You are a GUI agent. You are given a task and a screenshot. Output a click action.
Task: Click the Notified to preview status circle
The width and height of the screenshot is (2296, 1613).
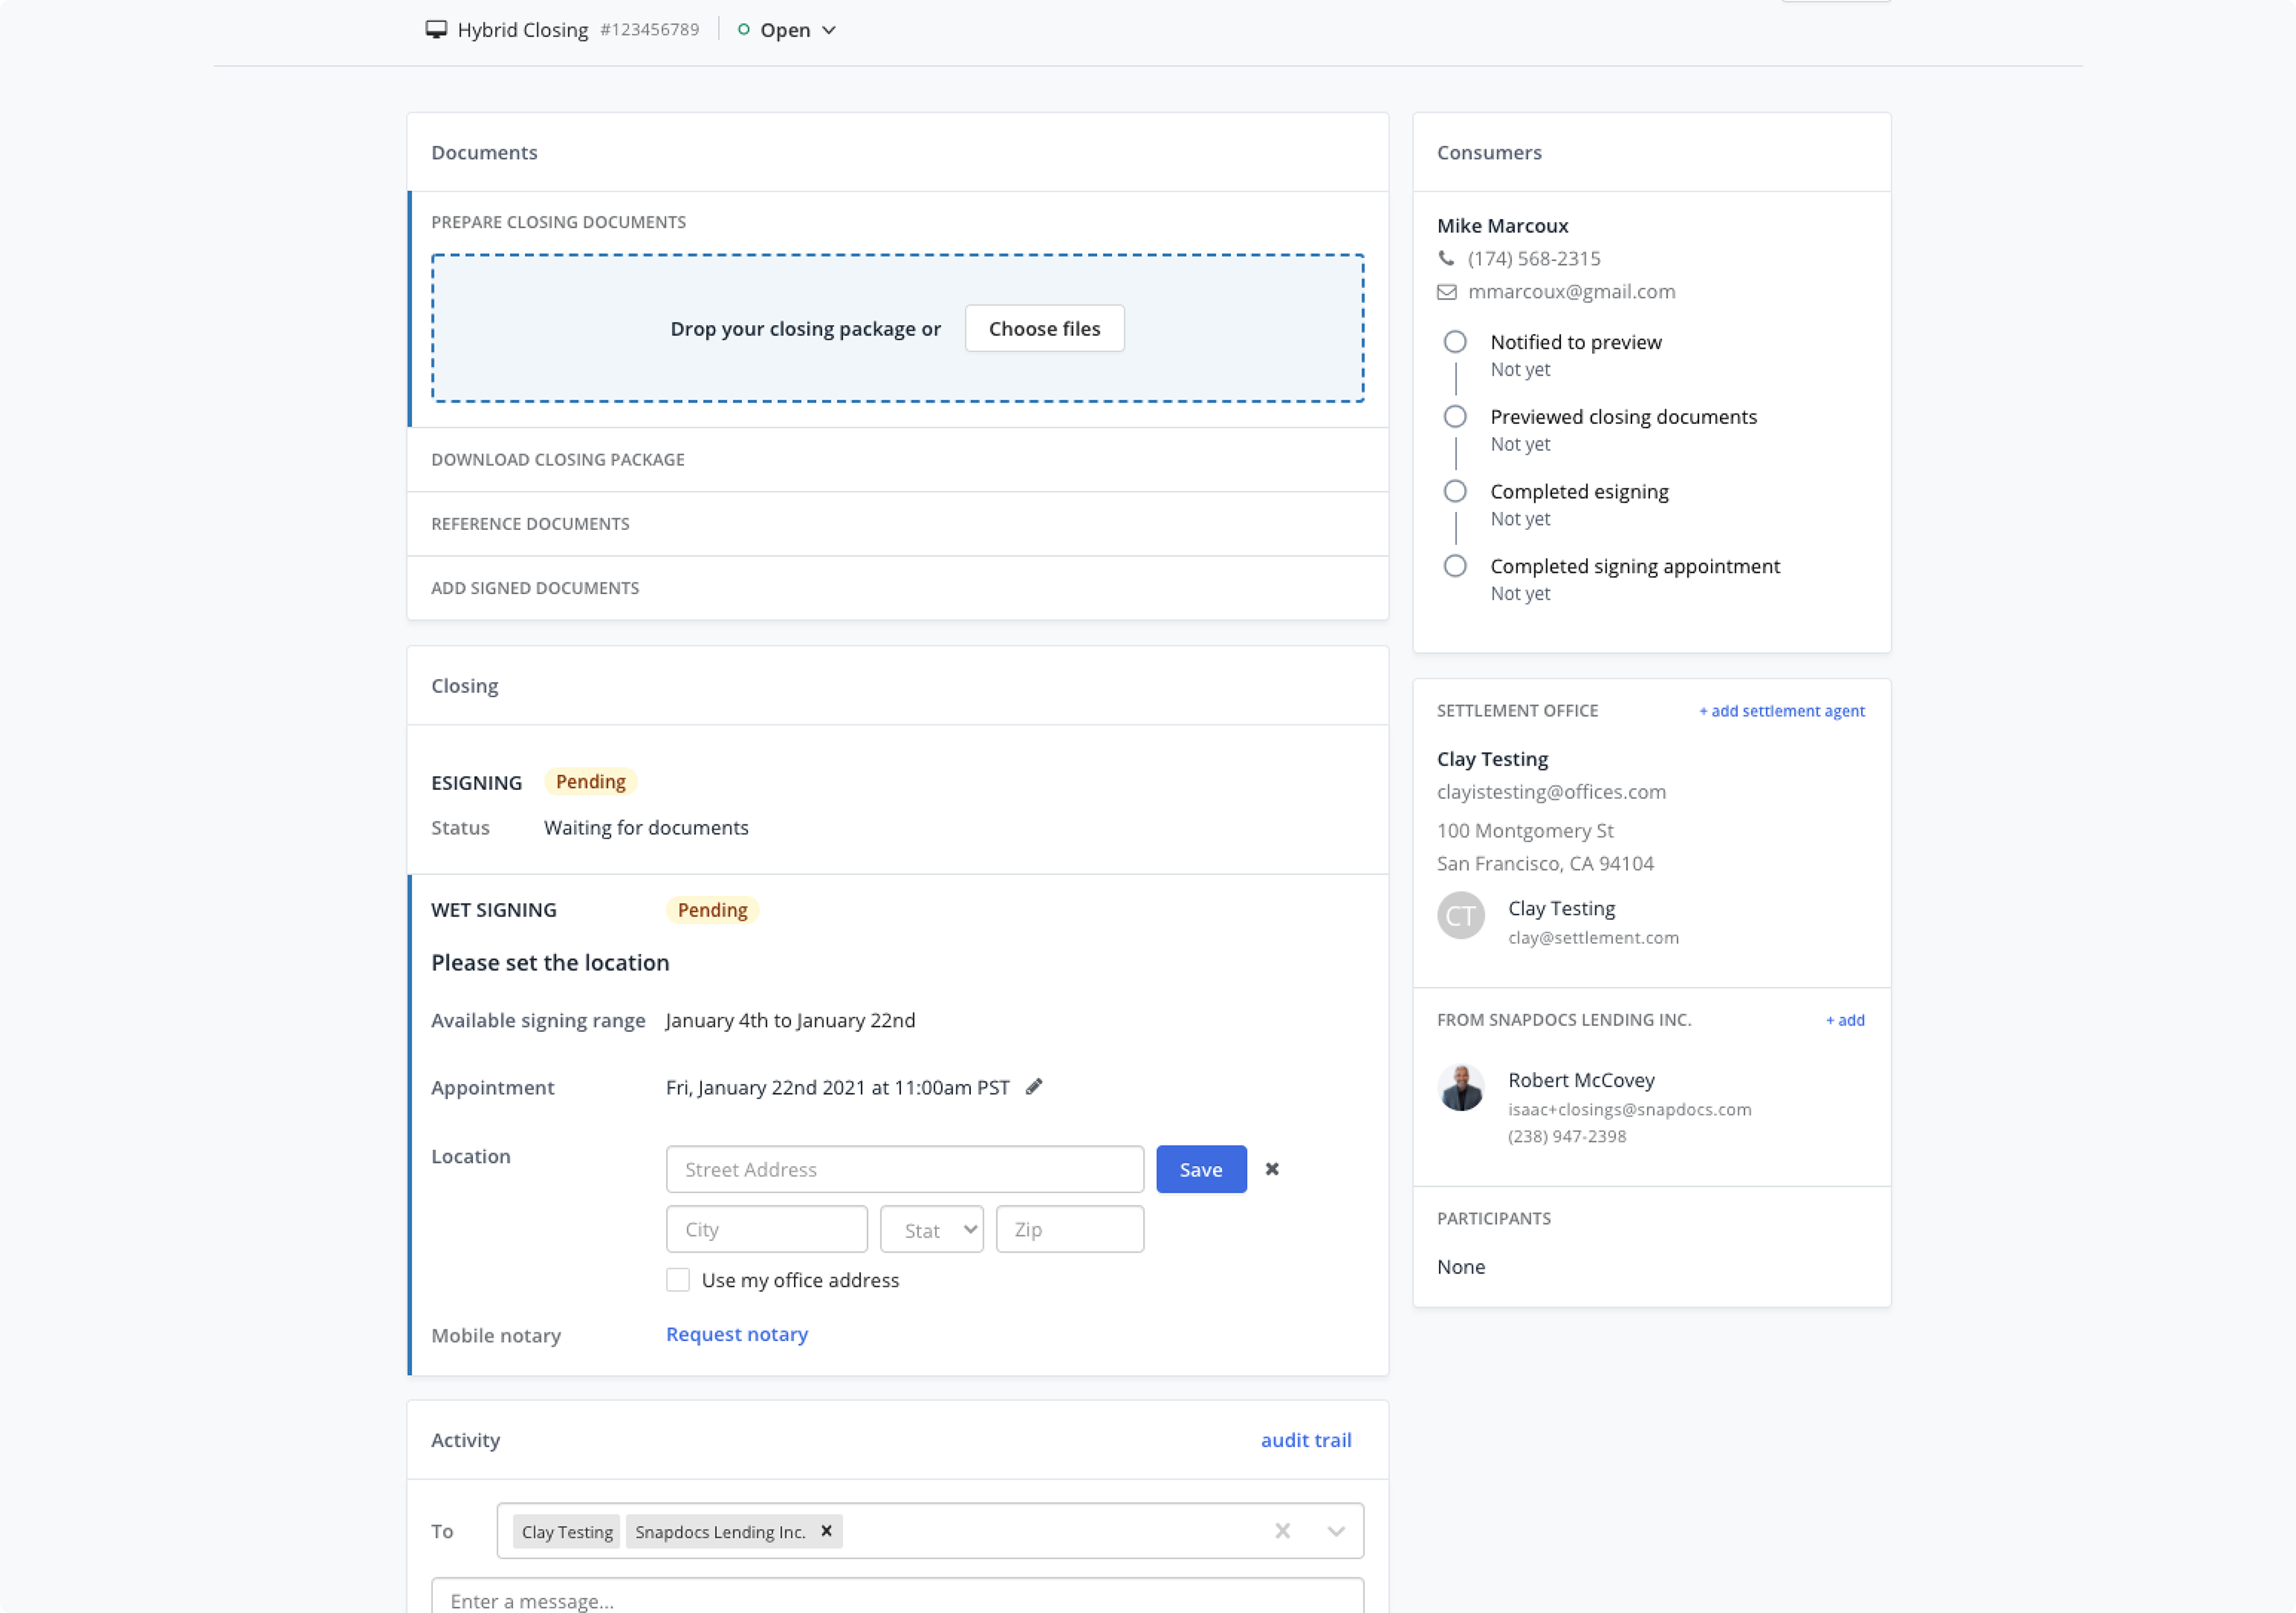click(1455, 342)
